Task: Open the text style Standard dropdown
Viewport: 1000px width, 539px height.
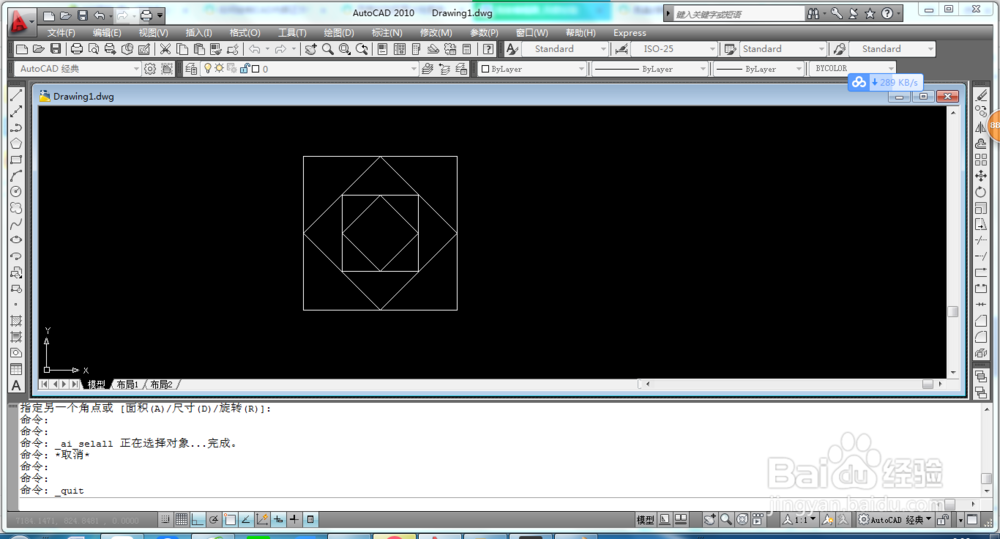Action: (565, 49)
